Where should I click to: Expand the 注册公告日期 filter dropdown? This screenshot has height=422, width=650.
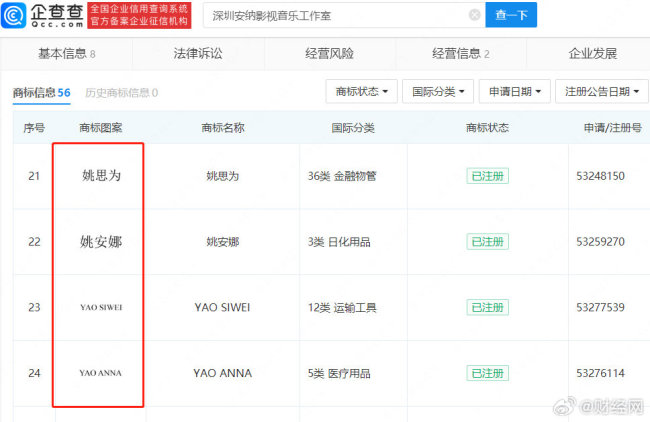(602, 91)
